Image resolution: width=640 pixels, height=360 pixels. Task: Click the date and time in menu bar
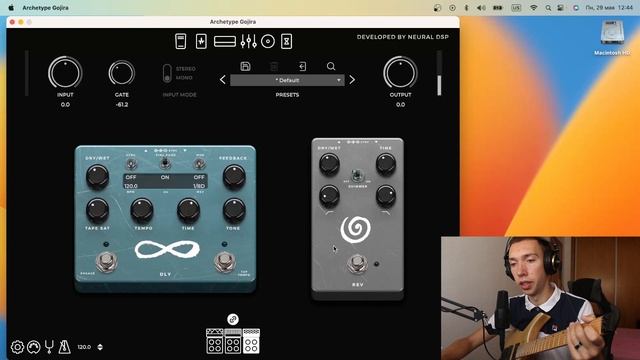point(609,8)
